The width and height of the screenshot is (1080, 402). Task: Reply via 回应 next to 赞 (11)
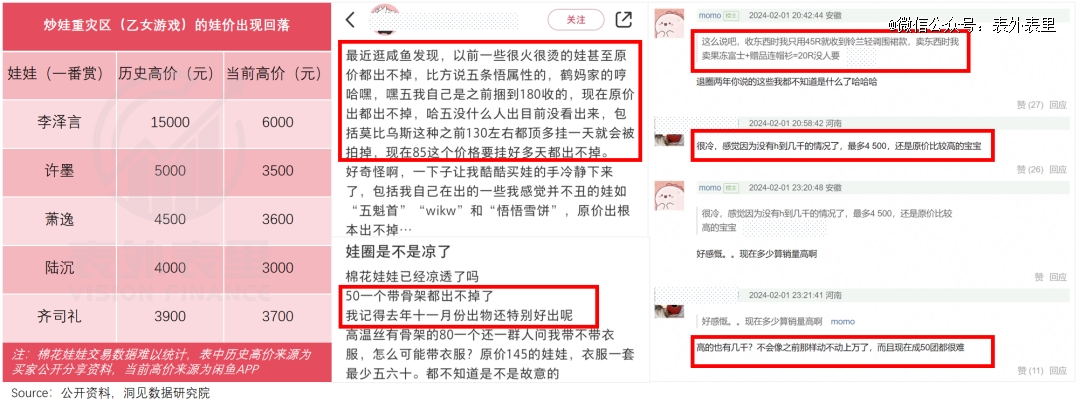[1058, 371]
